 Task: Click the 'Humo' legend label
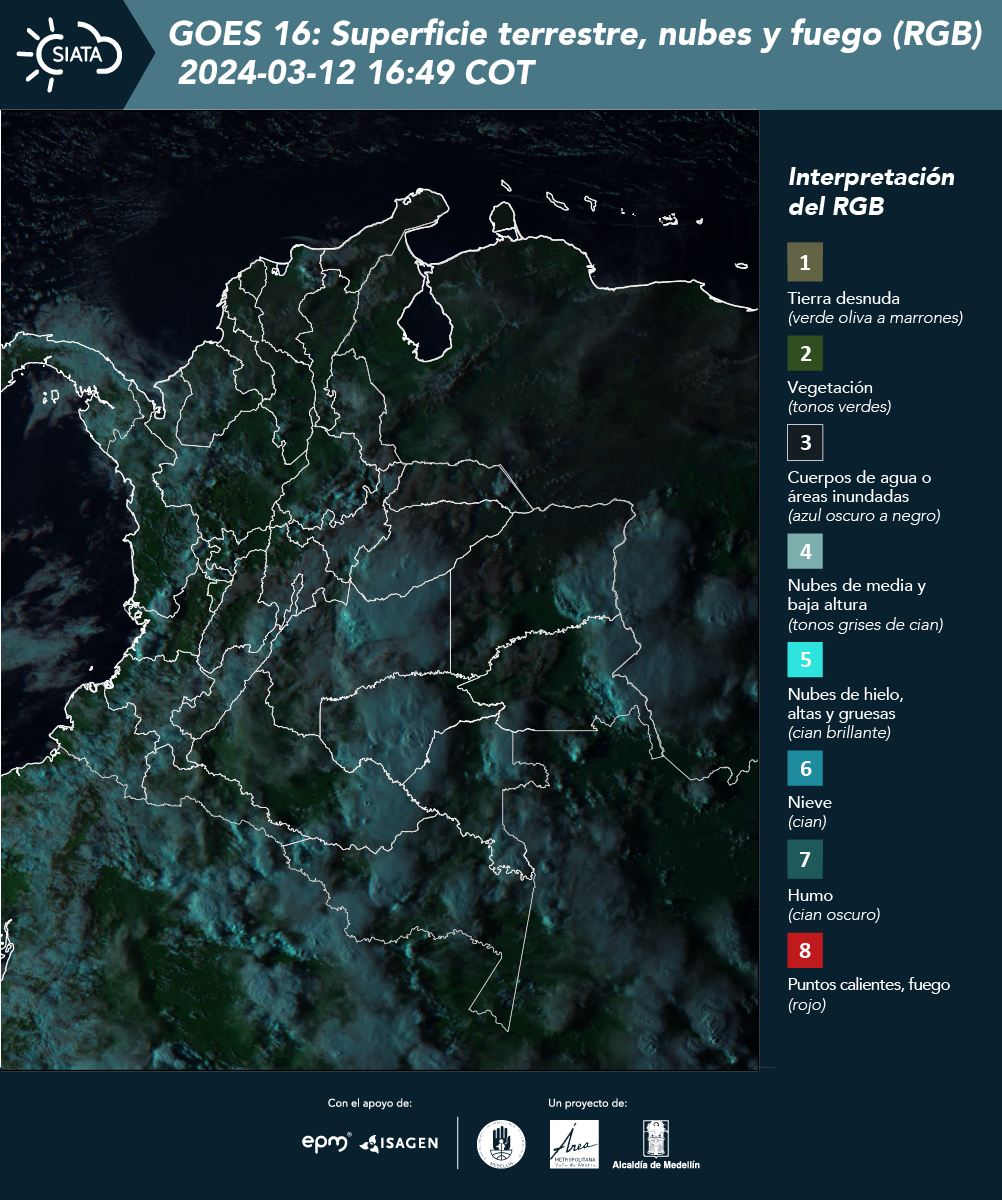[x=810, y=895]
